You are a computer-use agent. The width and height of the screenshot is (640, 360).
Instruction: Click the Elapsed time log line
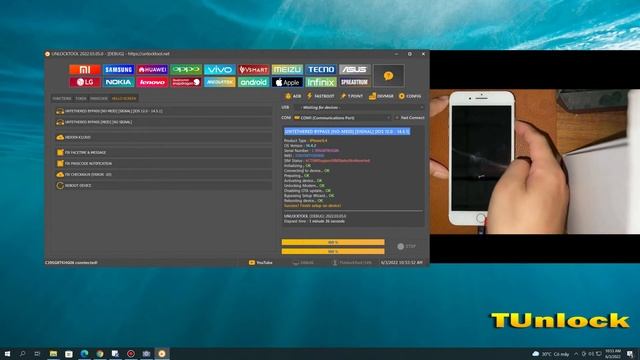click(x=314, y=221)
